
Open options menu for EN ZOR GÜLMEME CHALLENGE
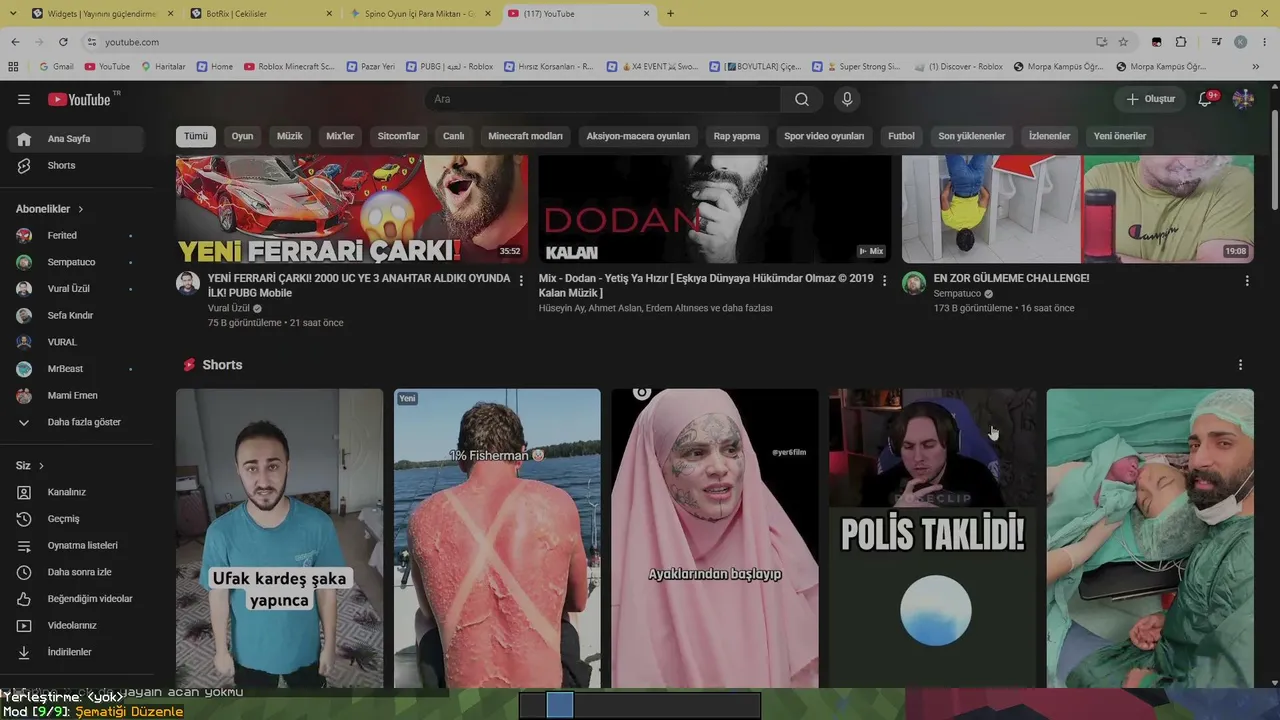point(1247,281)
